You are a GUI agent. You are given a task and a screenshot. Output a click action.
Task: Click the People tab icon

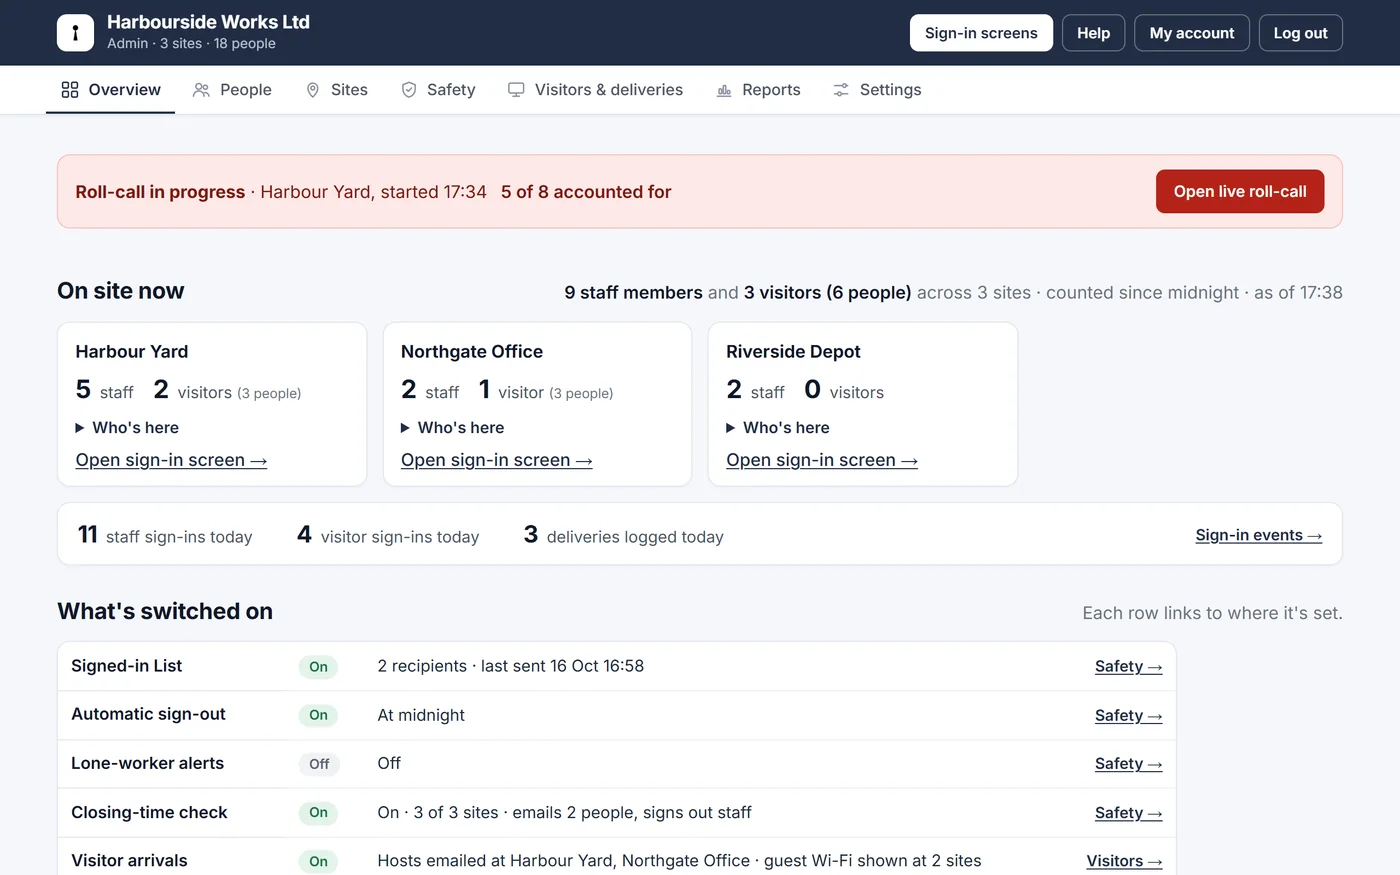click(x=201, y=90)
